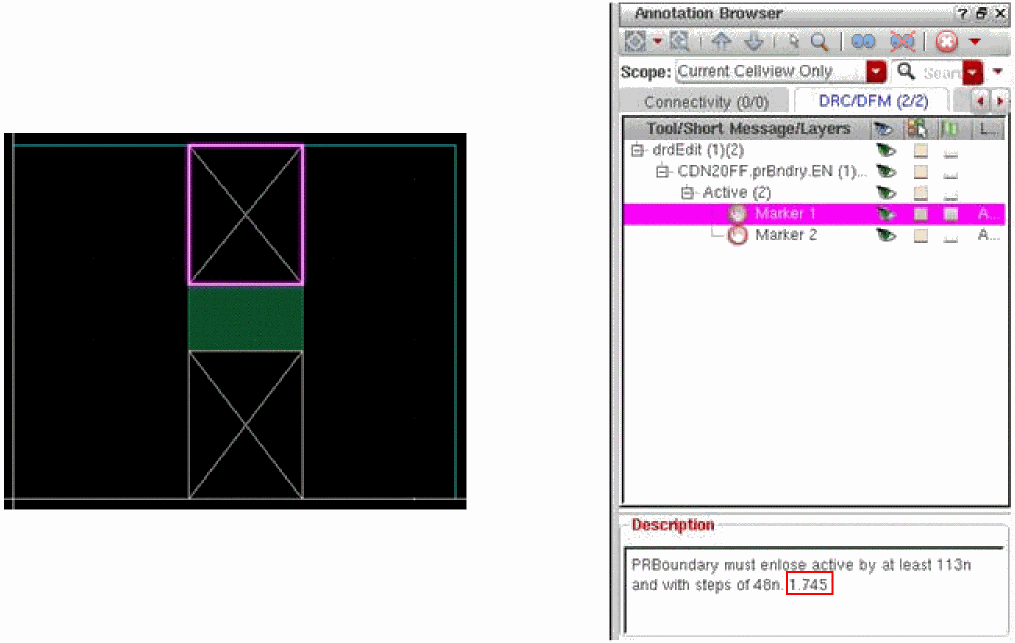Click the 1.745 value in the description
This screenshot has width=1015, height=643.
(809, 584)
